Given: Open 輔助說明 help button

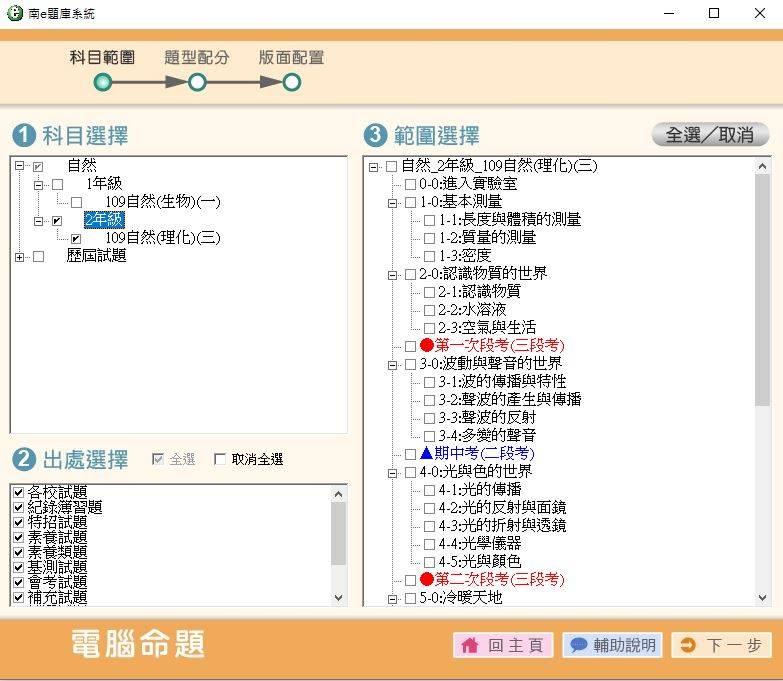Looking at the screenshot, I should [612, 645].
